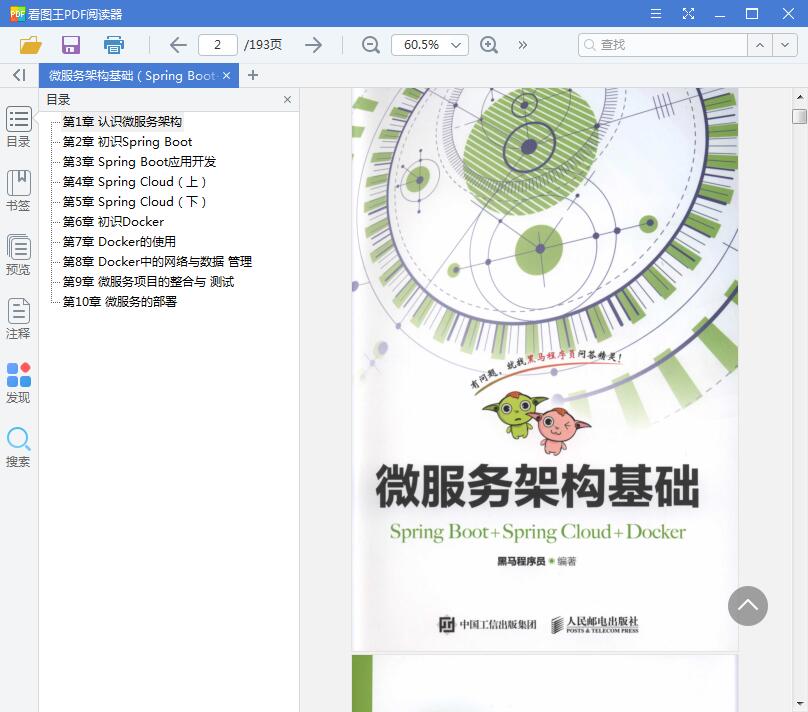The width and height of the screenshot is (808, 712).
Task: Jump to 第2章 初识Spring Boot
Action: (x=127, y=142)
